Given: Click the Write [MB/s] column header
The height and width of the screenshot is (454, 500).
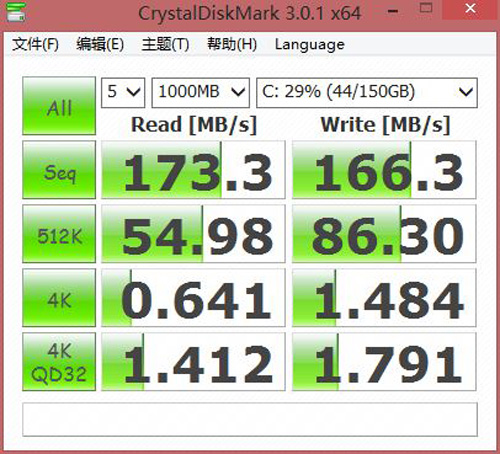Looking at the screenshot, I should pyautogui.click(x=385, y=125).
